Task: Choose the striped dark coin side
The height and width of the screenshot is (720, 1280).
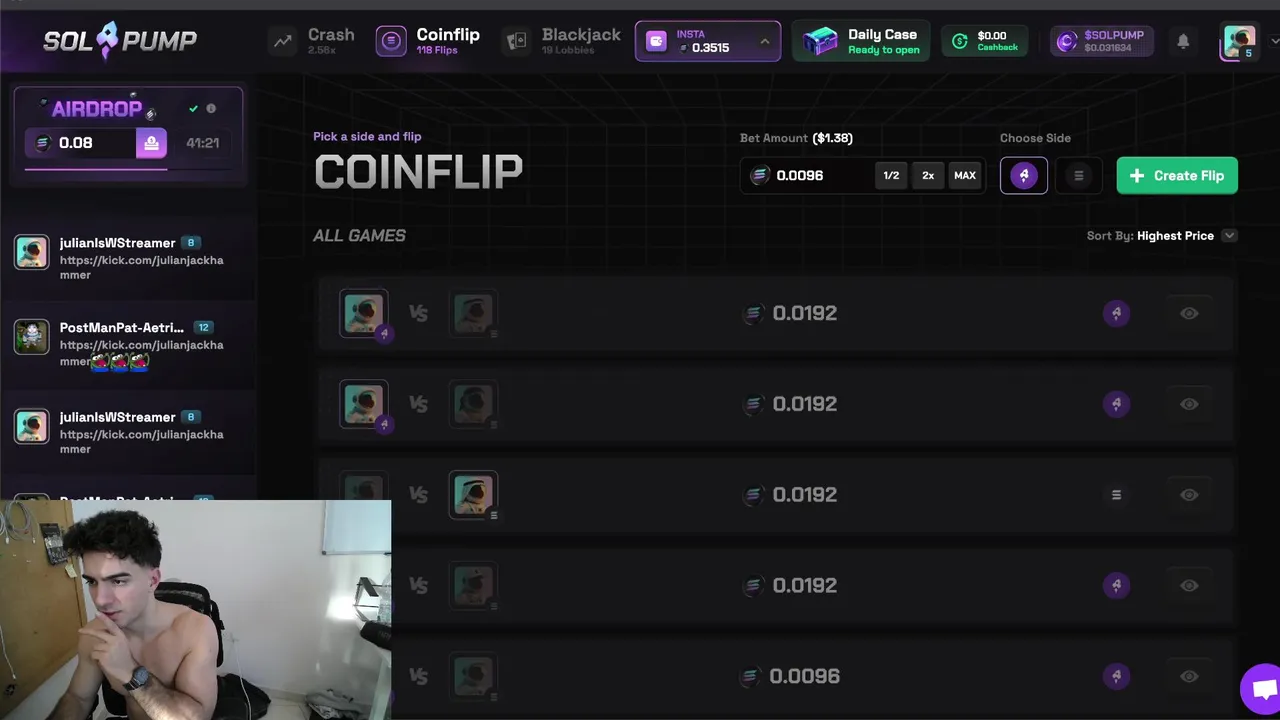Action: (1078, 175)
